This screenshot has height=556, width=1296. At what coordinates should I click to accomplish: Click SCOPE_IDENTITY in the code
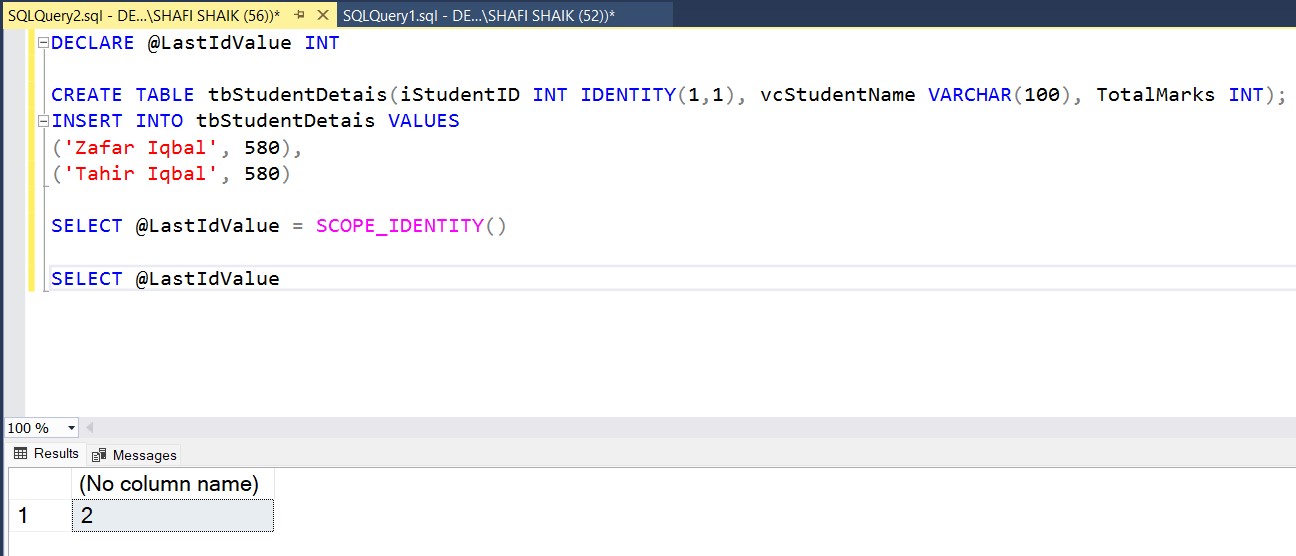400,226
